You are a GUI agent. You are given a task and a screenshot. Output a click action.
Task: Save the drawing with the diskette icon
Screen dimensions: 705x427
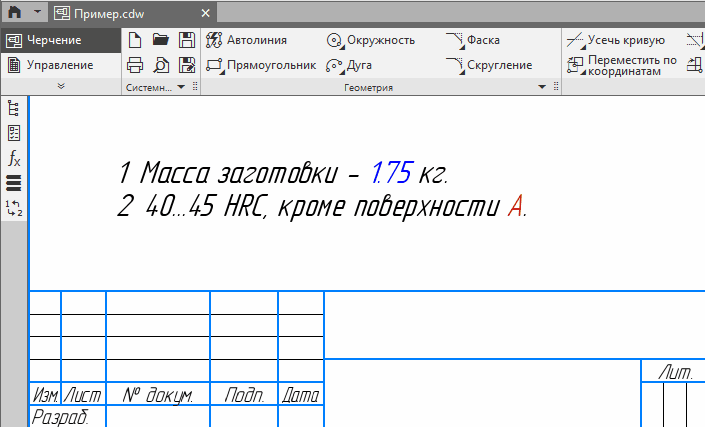click(186, 40)
